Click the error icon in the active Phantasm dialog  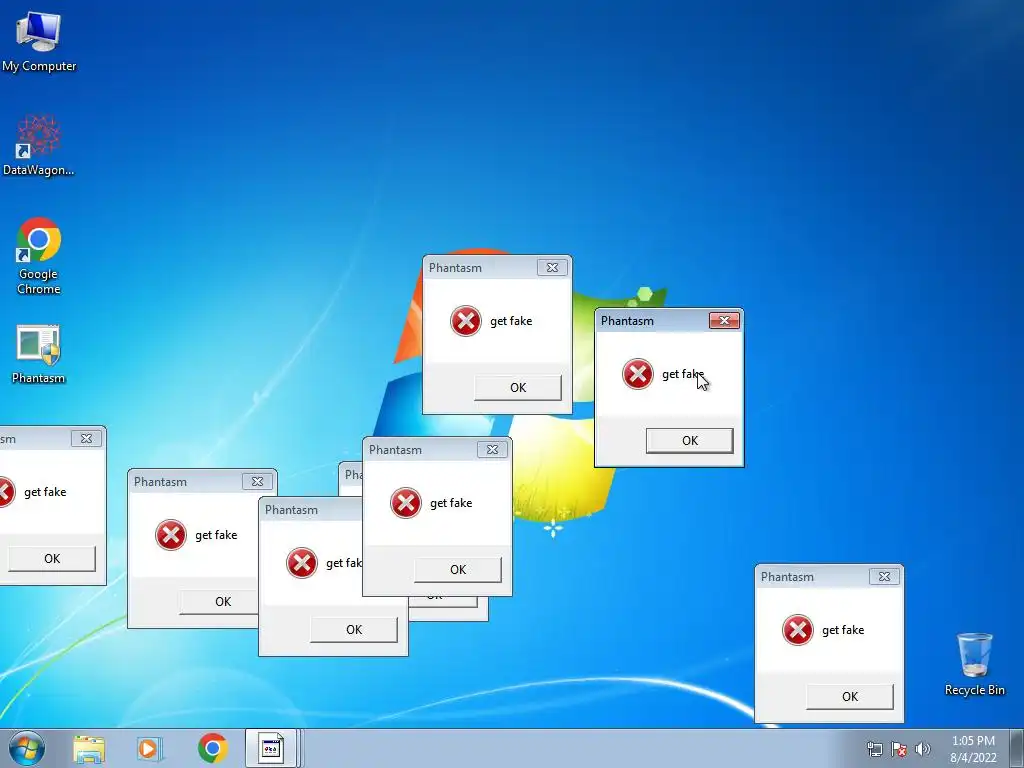pyautogui.click(x=638, y=374)
